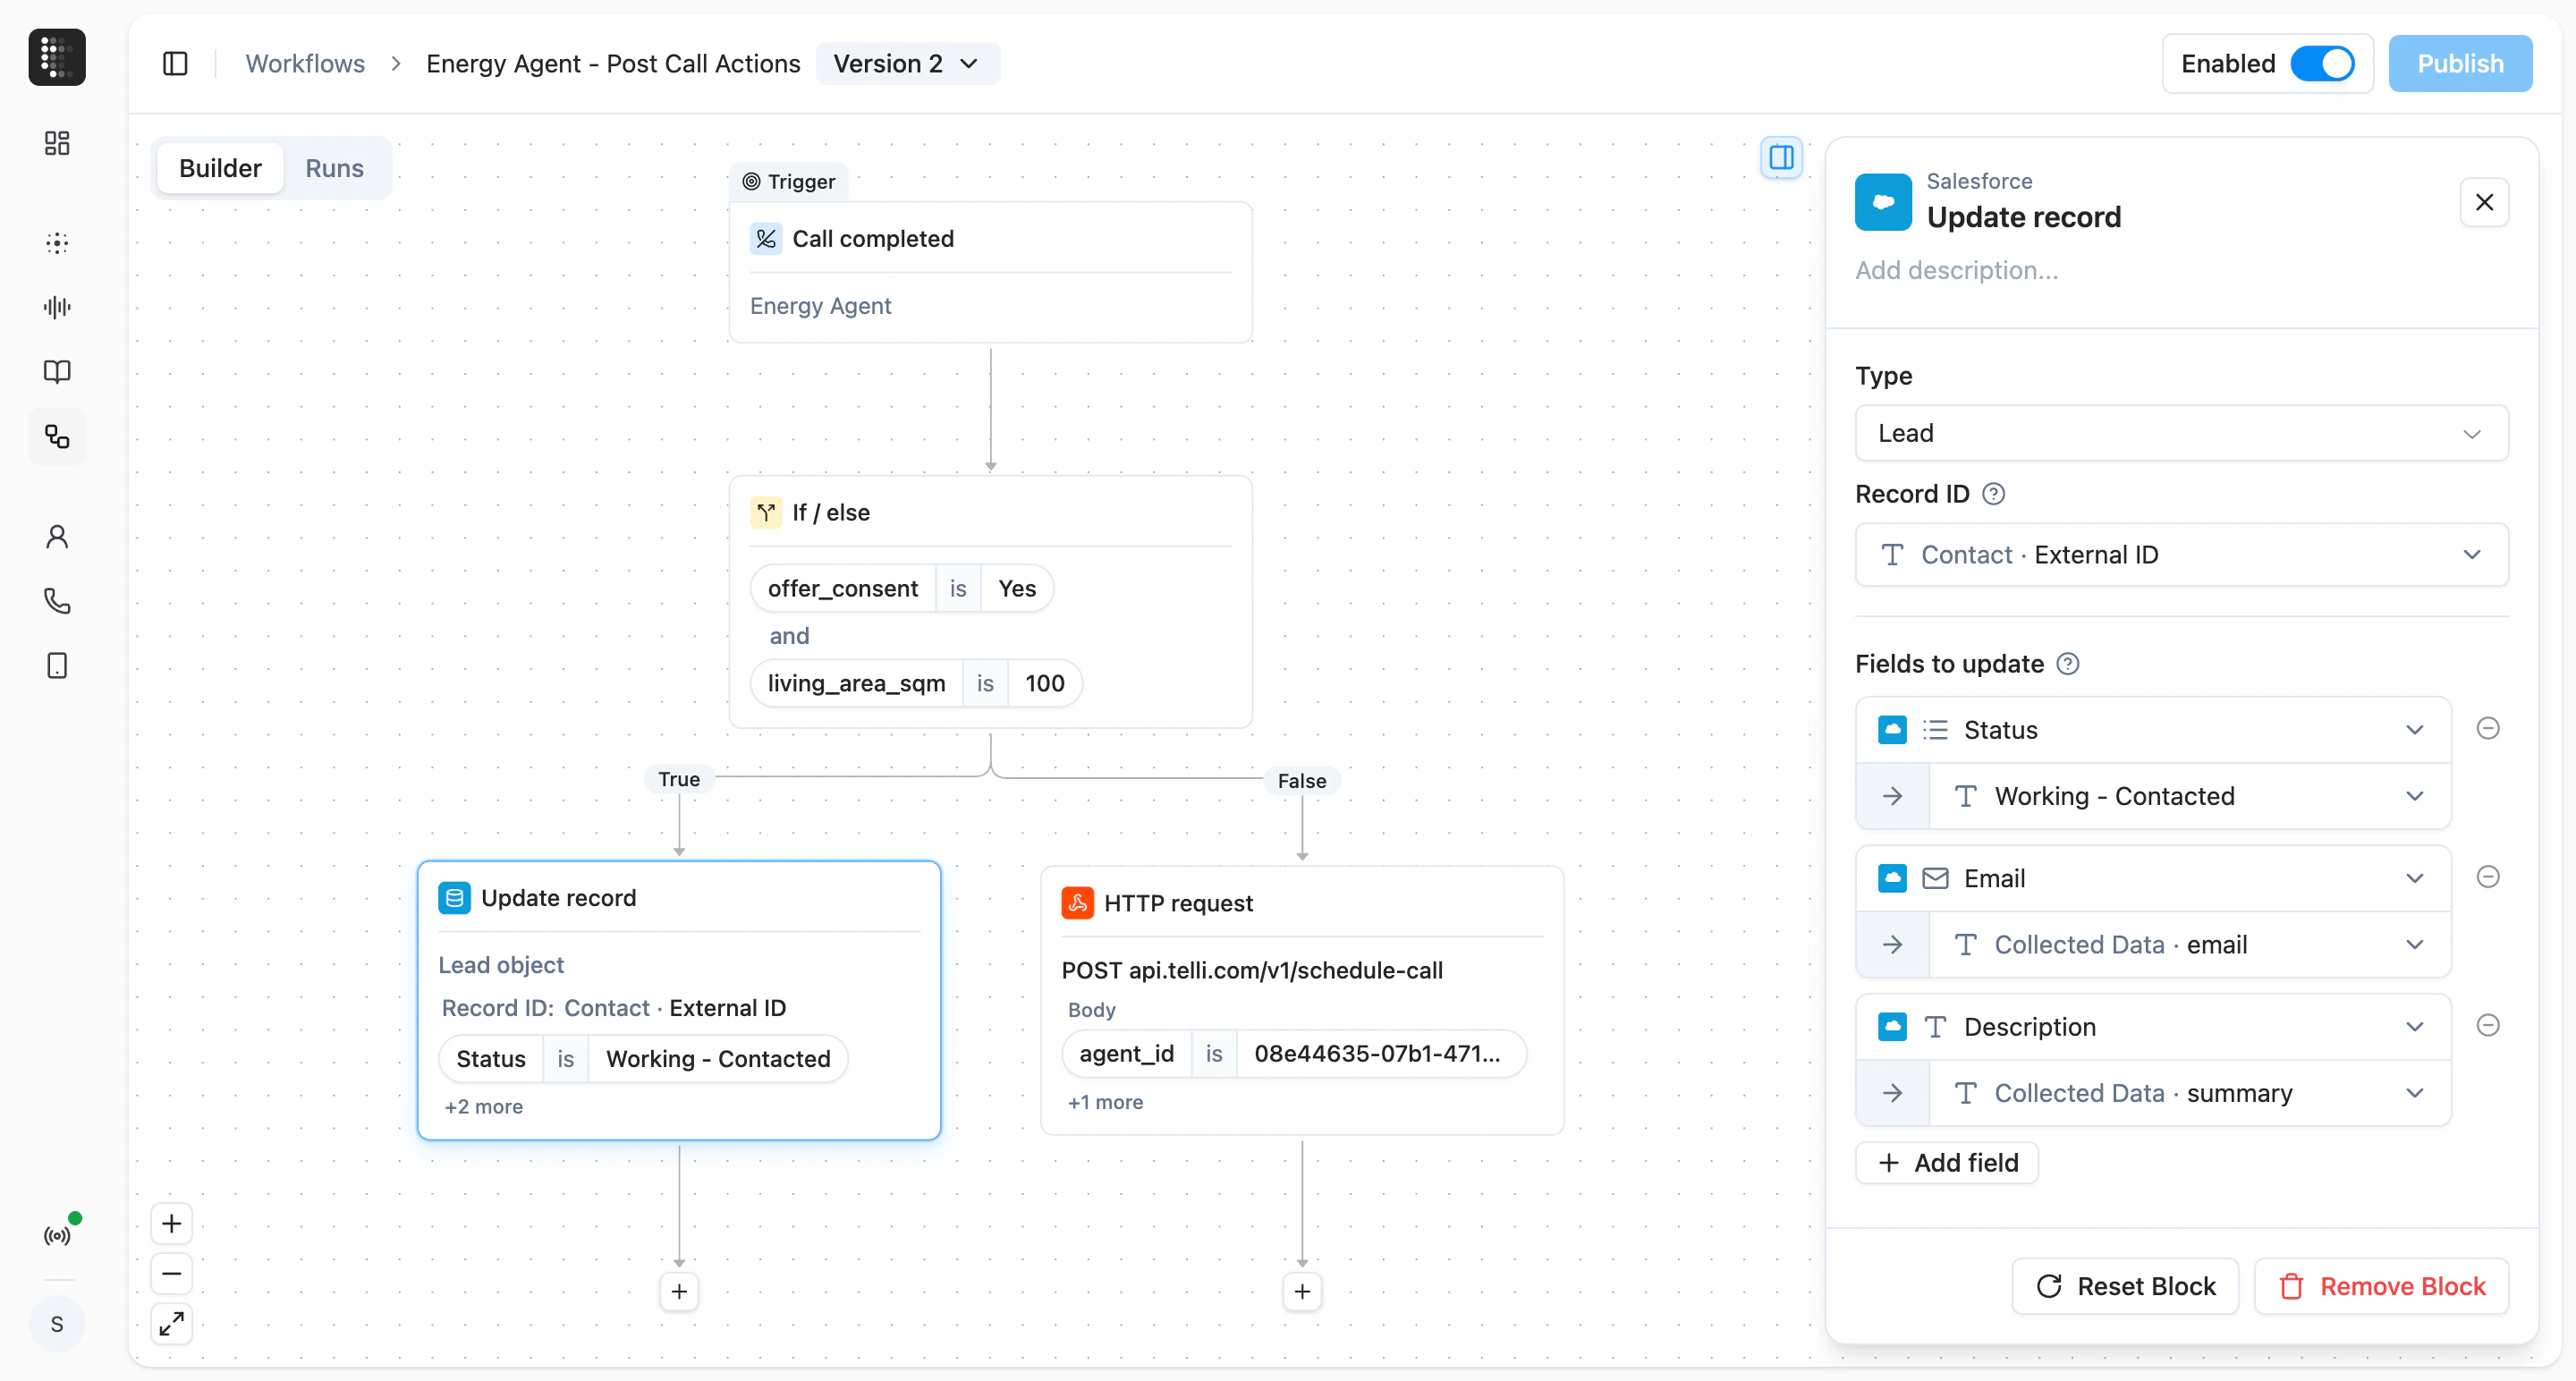Screen dimensions: 2576x1381
Task: Click Energy Agent text in trigger node
Action: click(820, 306)
